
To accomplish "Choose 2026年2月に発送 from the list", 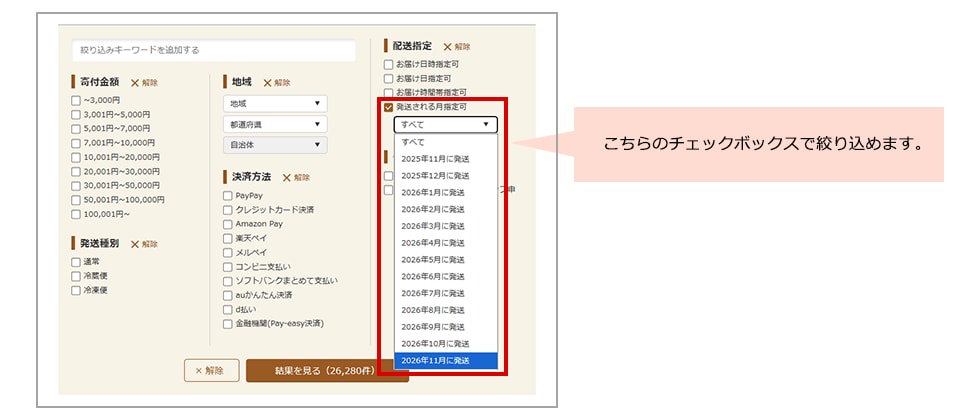I will (x=446, y=209).
